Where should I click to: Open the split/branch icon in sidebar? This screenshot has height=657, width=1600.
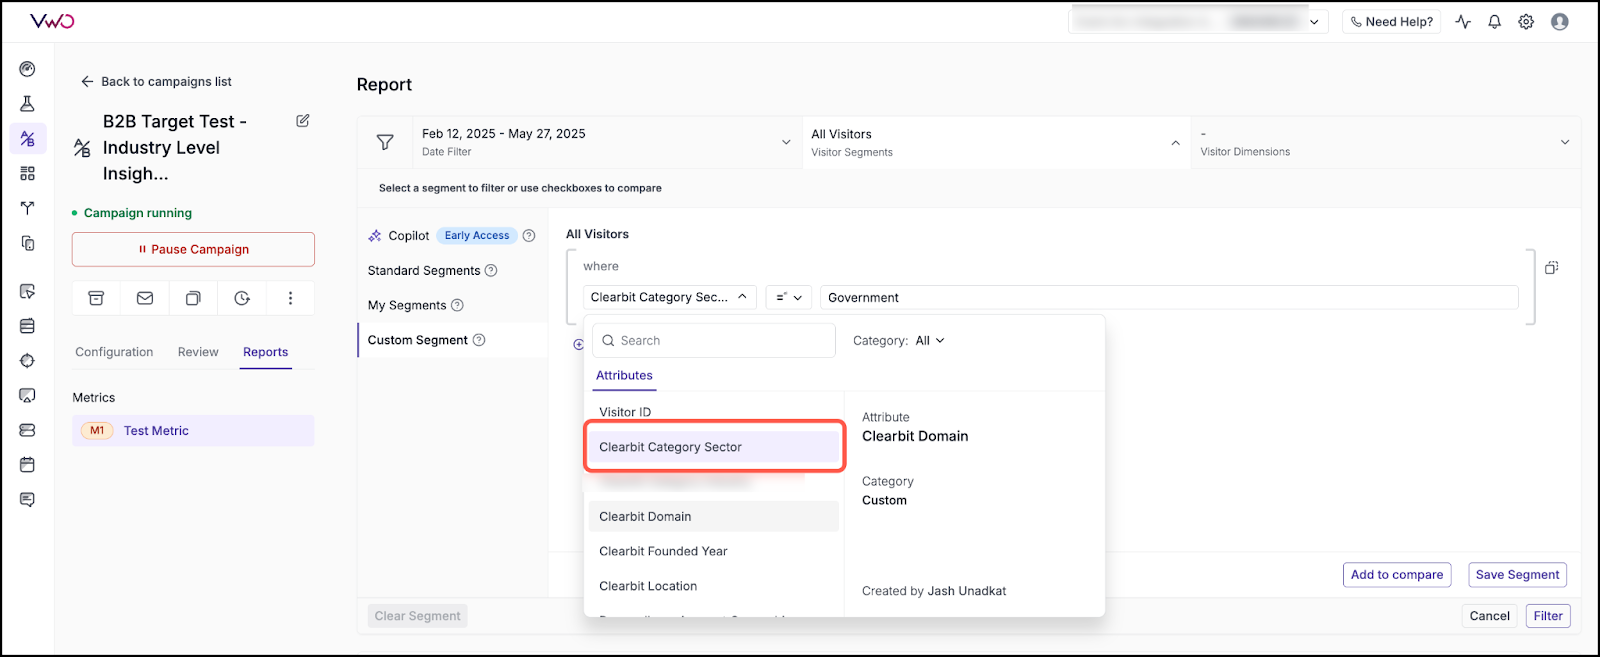(27, 208)
